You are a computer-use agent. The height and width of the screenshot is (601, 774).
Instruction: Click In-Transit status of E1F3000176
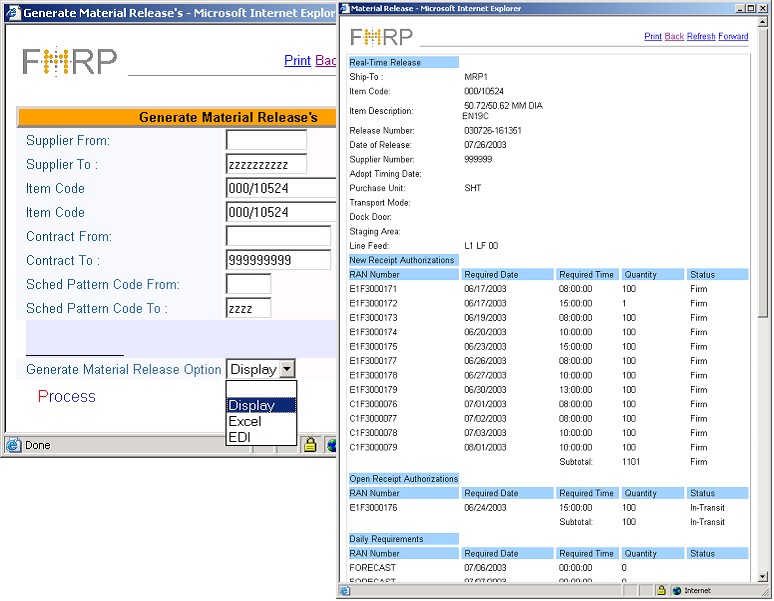point(707,507)
